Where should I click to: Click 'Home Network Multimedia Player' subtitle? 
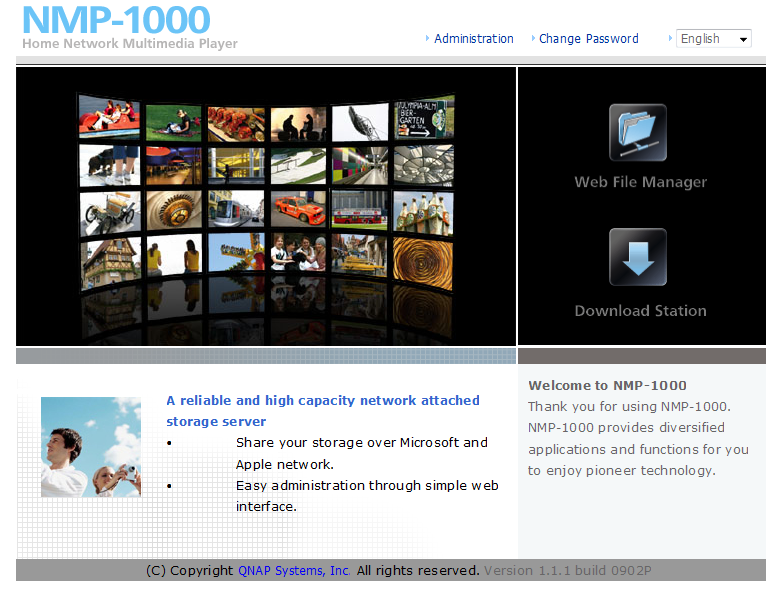click(130, 44)
